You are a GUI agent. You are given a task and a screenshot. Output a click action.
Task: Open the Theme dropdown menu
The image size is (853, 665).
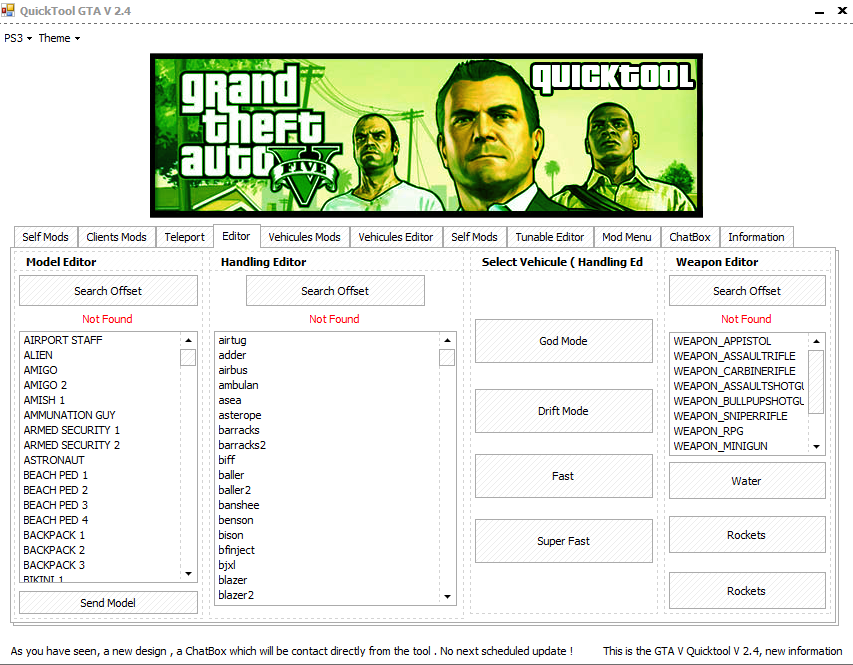[59, 38]
